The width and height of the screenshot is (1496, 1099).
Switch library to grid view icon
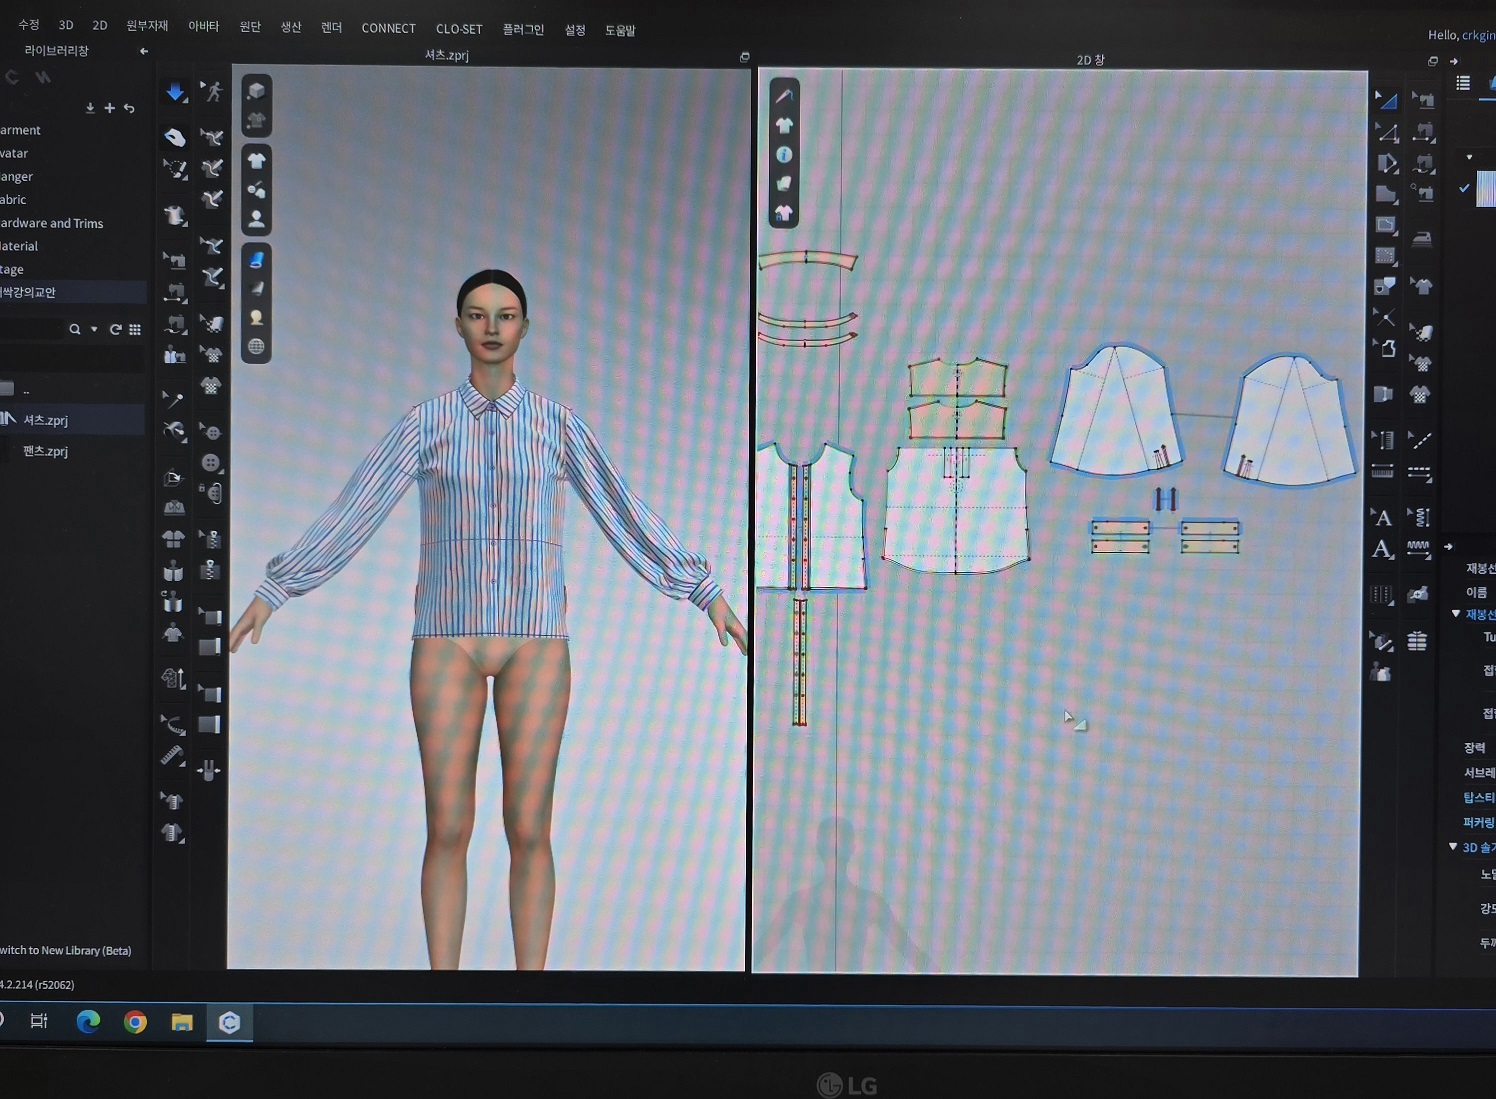click(x=135, y=329)
